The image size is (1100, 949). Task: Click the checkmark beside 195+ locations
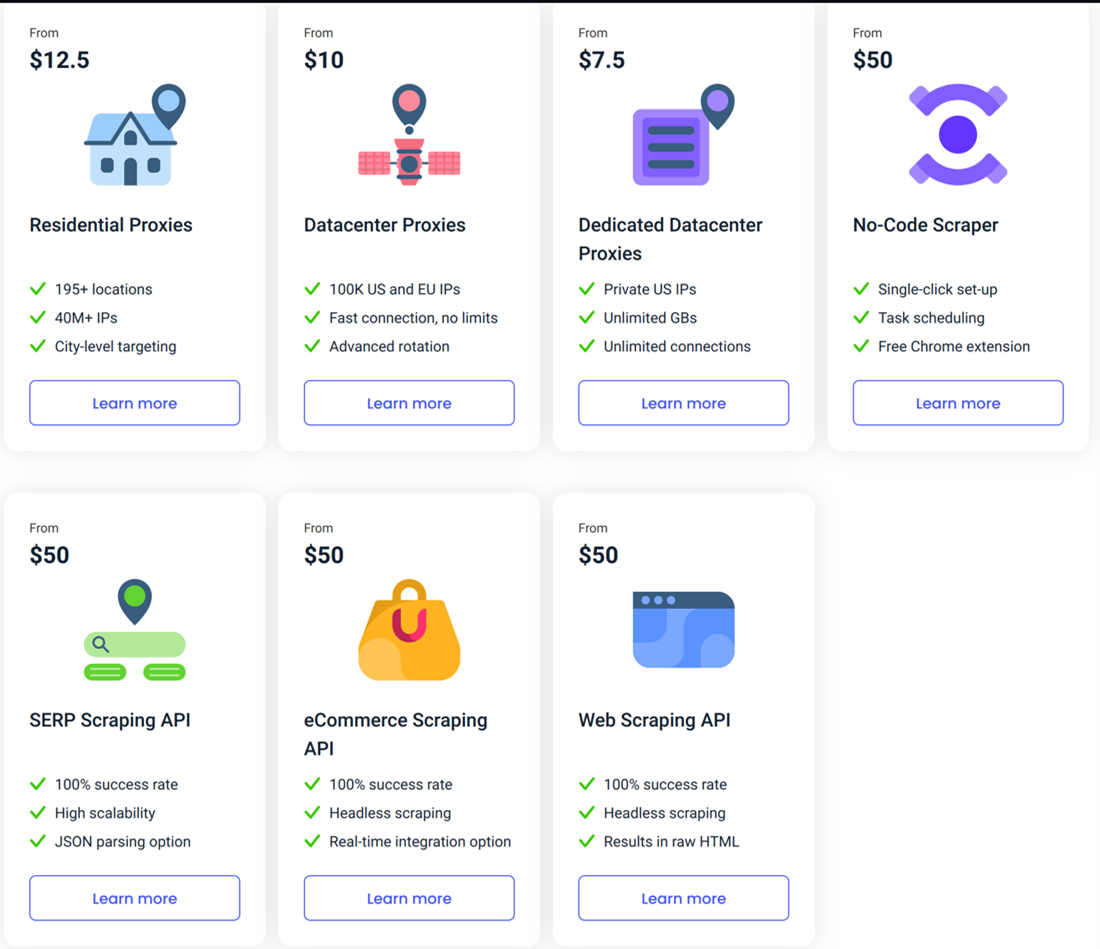click(x=38, y=289)
